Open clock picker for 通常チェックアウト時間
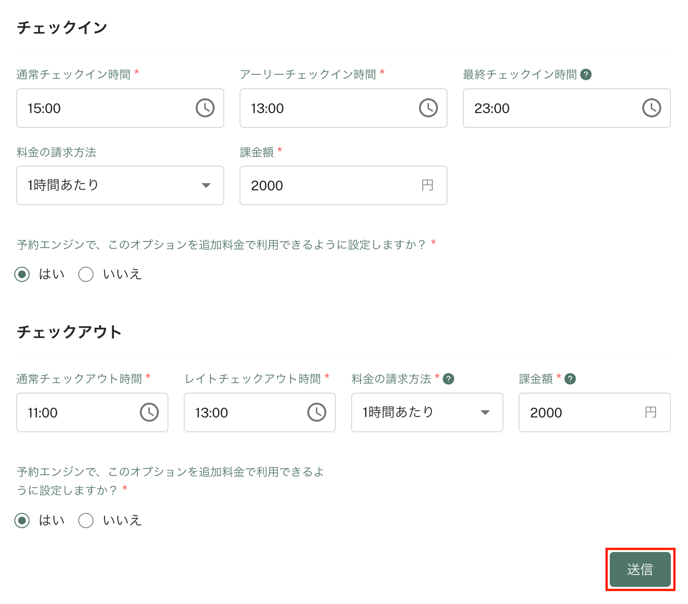The image size is (688, 604). tap(149, 412)
